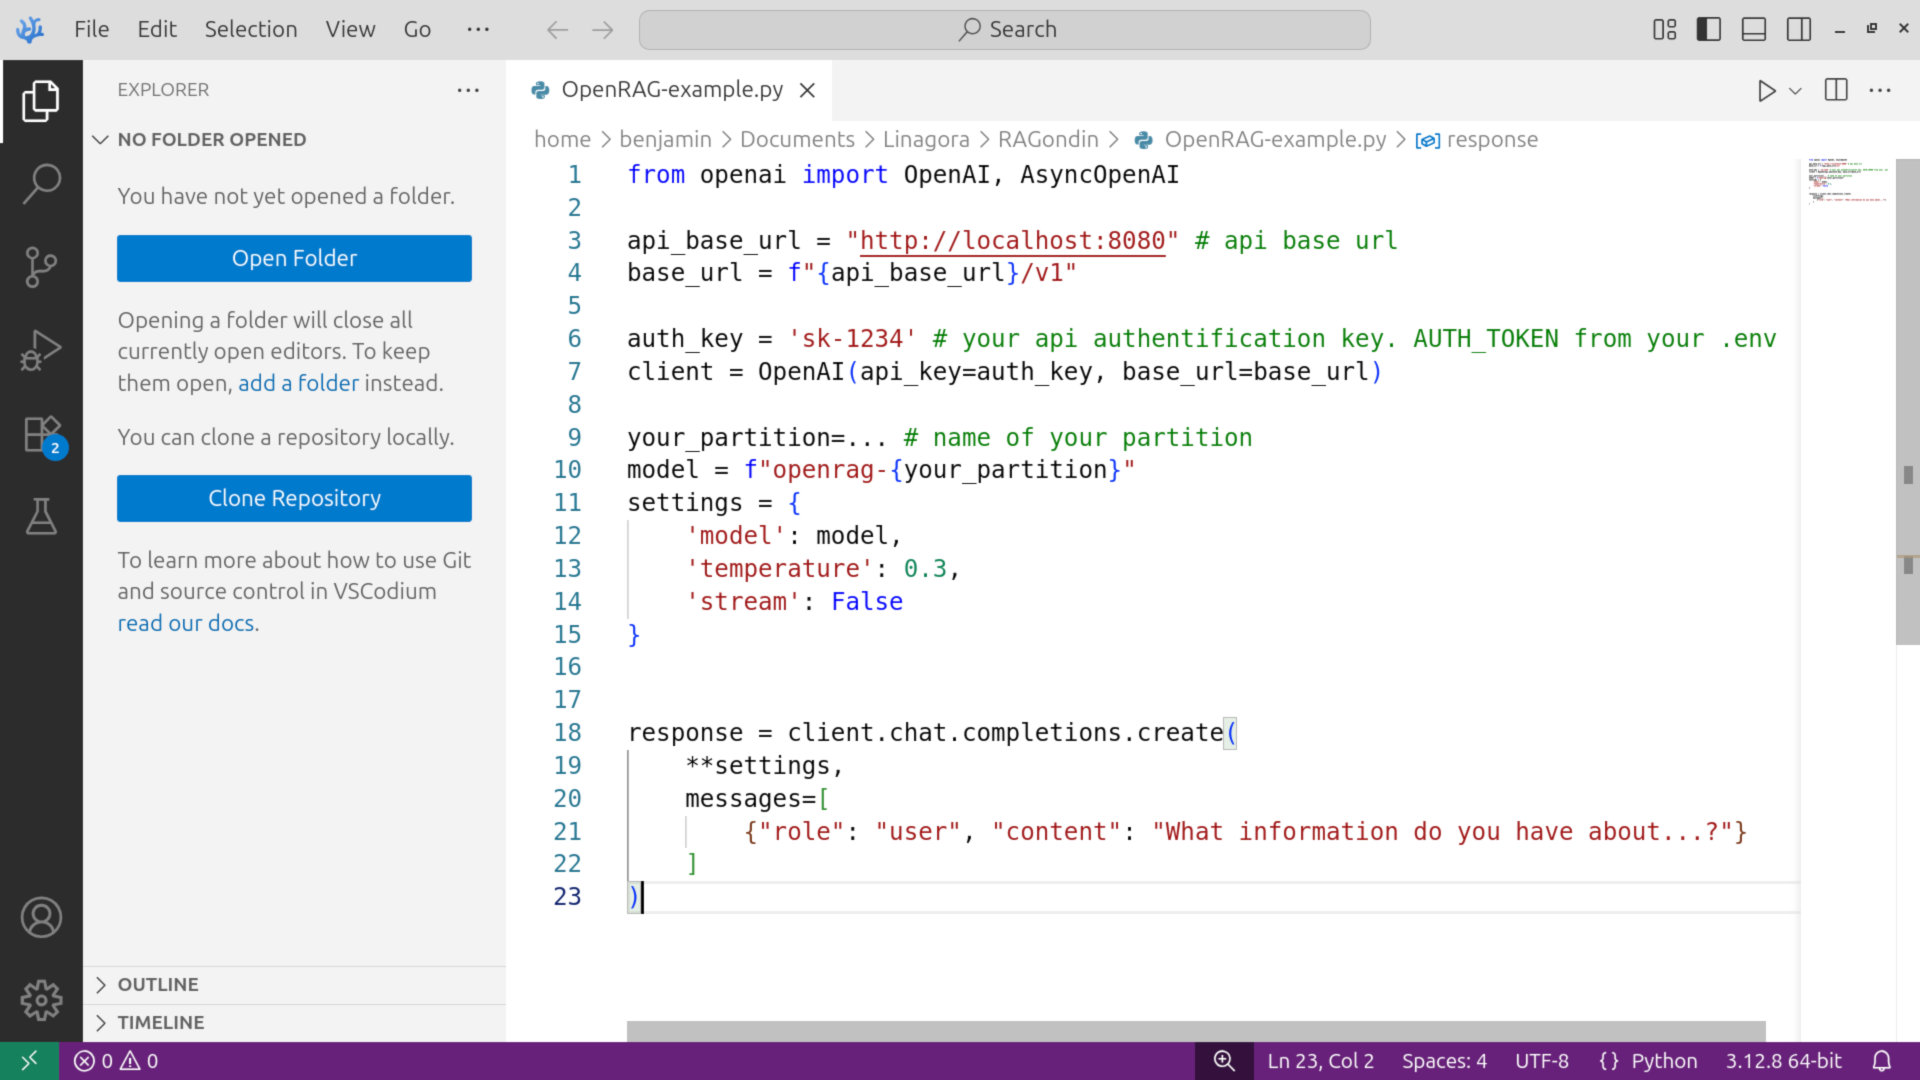Click the VSCodium application logo
Viewport: 1920px width, 1080px height.
[30, 29]
